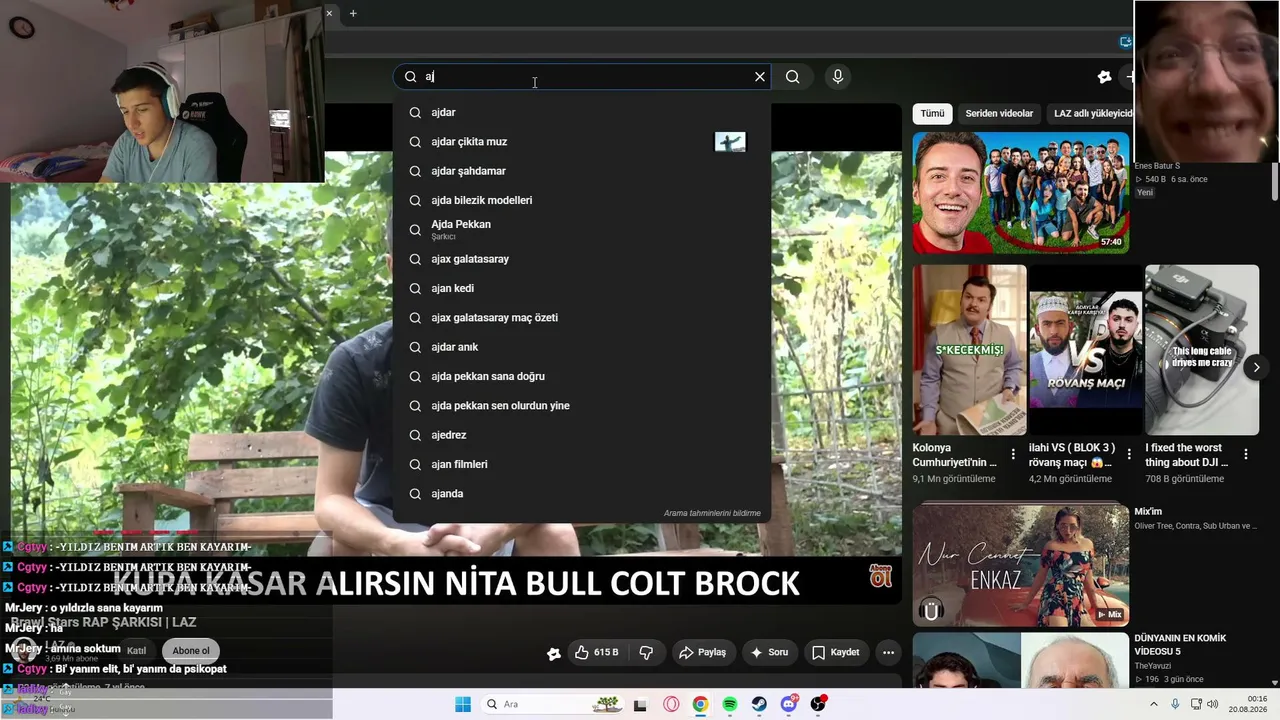Save the video with Kaydet
Screen dimensions: 1280x720
(835, 653)
